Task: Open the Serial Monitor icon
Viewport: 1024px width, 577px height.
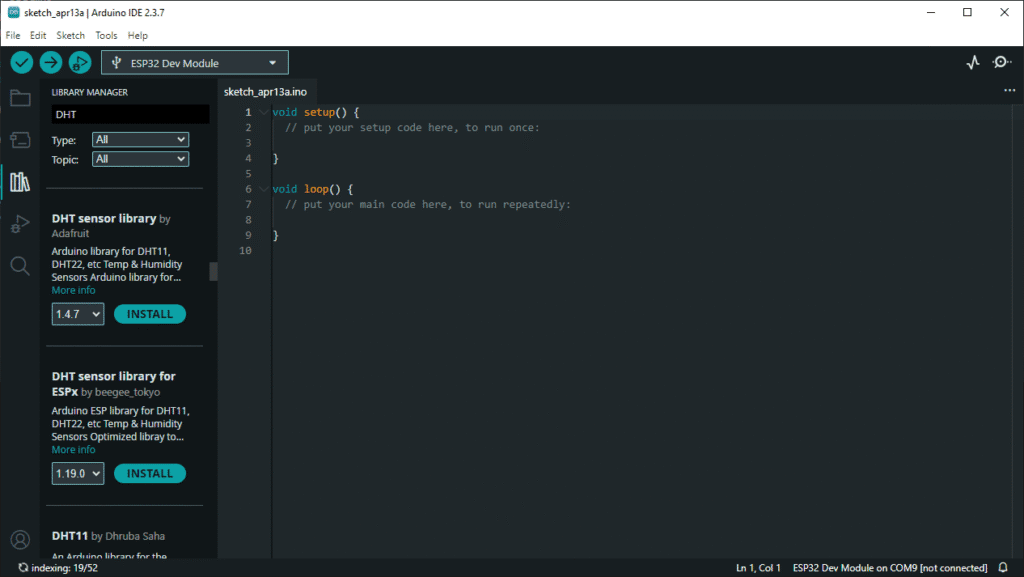Action: click(x=1002, y=62)
